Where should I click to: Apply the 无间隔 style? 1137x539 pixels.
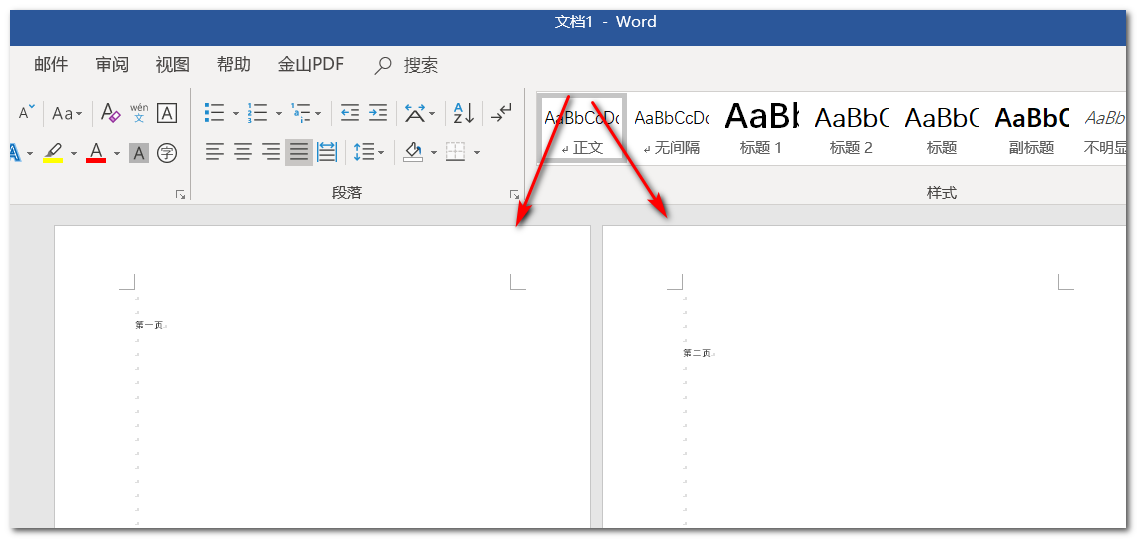[671, 128]
